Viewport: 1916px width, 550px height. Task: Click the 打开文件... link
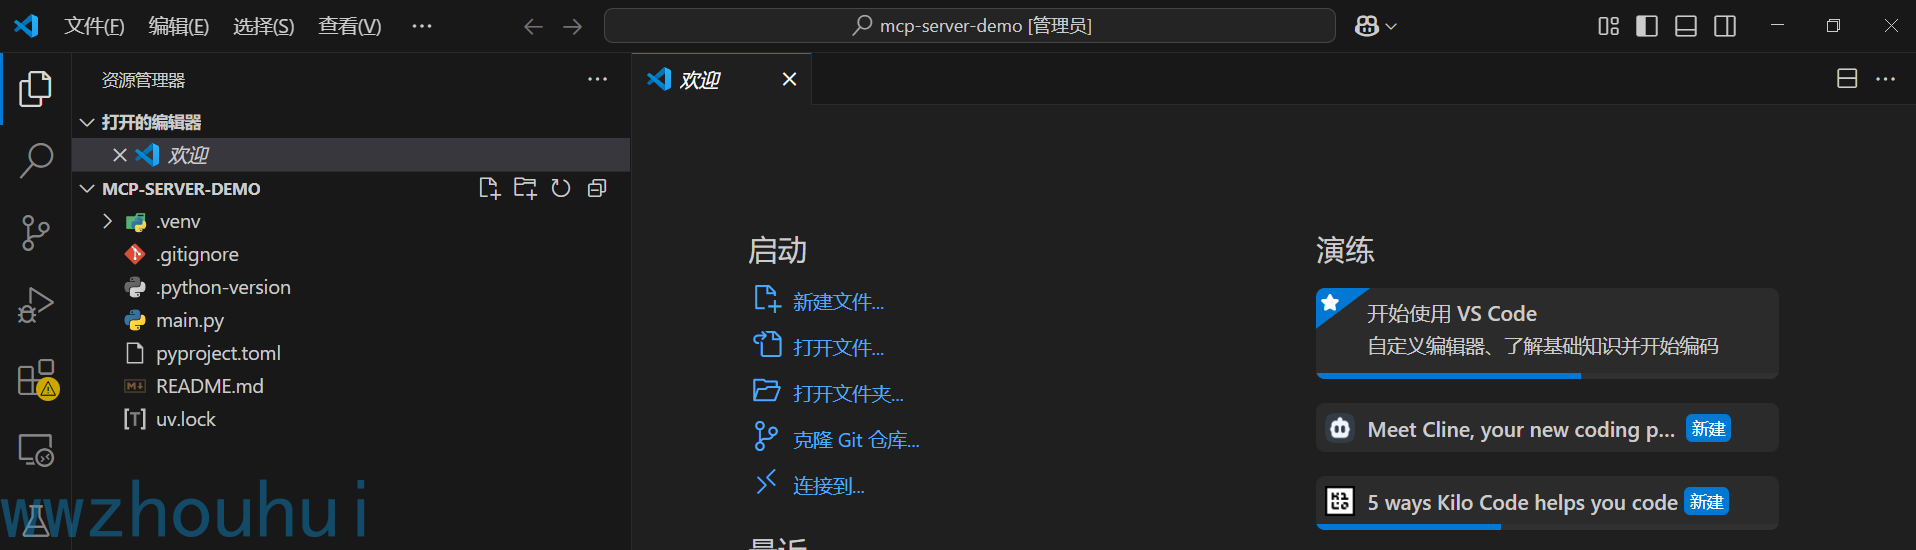coord(838,348)
